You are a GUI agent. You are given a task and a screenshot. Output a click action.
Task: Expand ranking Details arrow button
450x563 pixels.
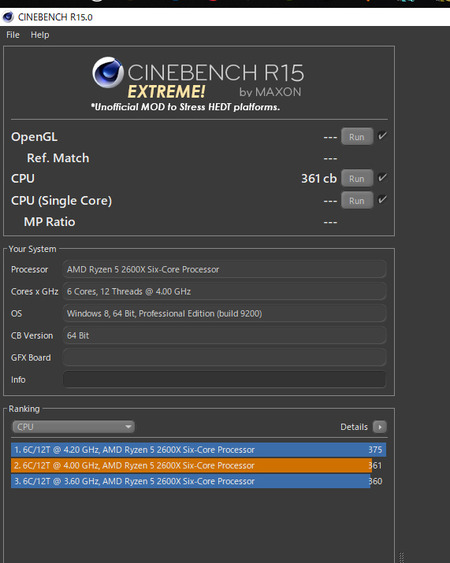(380, 427)
